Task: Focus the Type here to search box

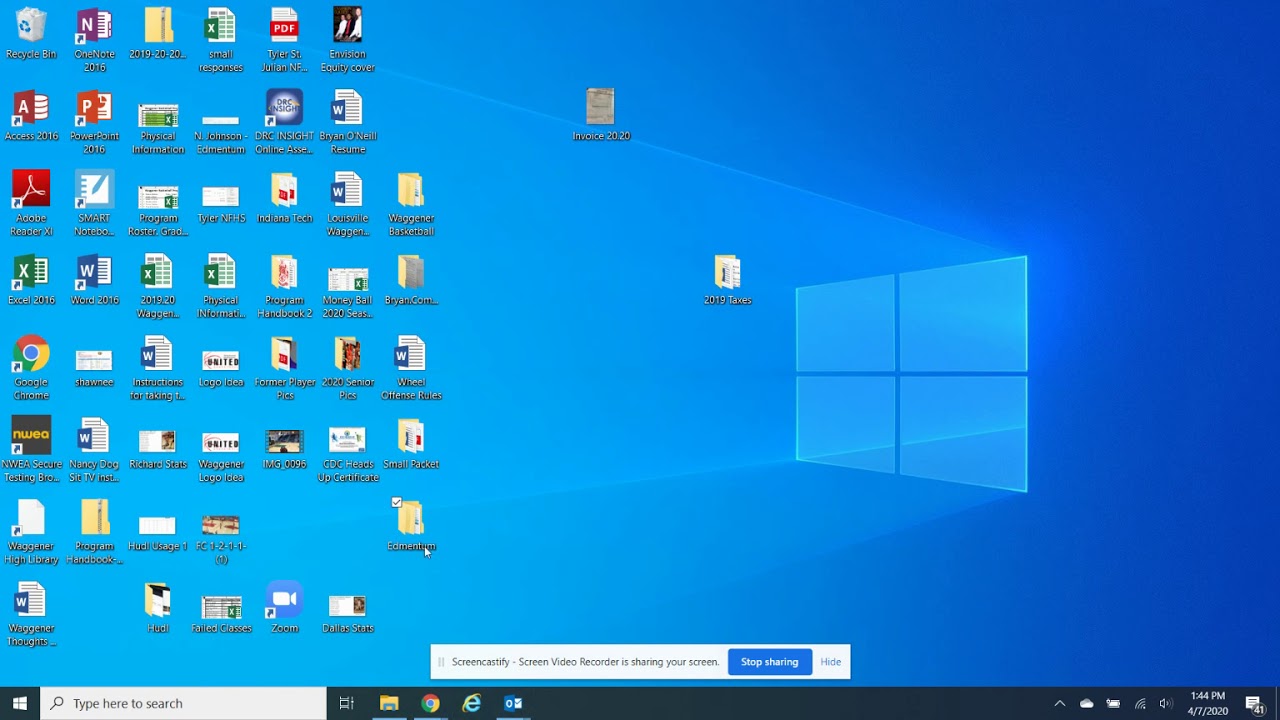Action: (x=183, y=703)
